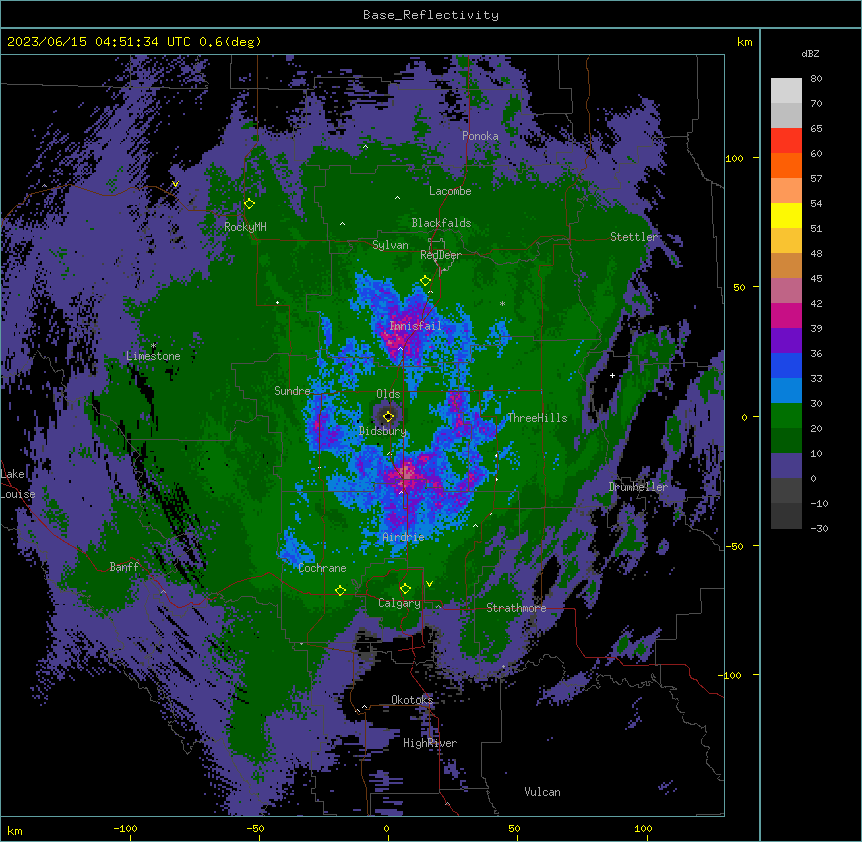Click the yellow V marker northwest of RockyMH
862x842 pixels.
175,184
